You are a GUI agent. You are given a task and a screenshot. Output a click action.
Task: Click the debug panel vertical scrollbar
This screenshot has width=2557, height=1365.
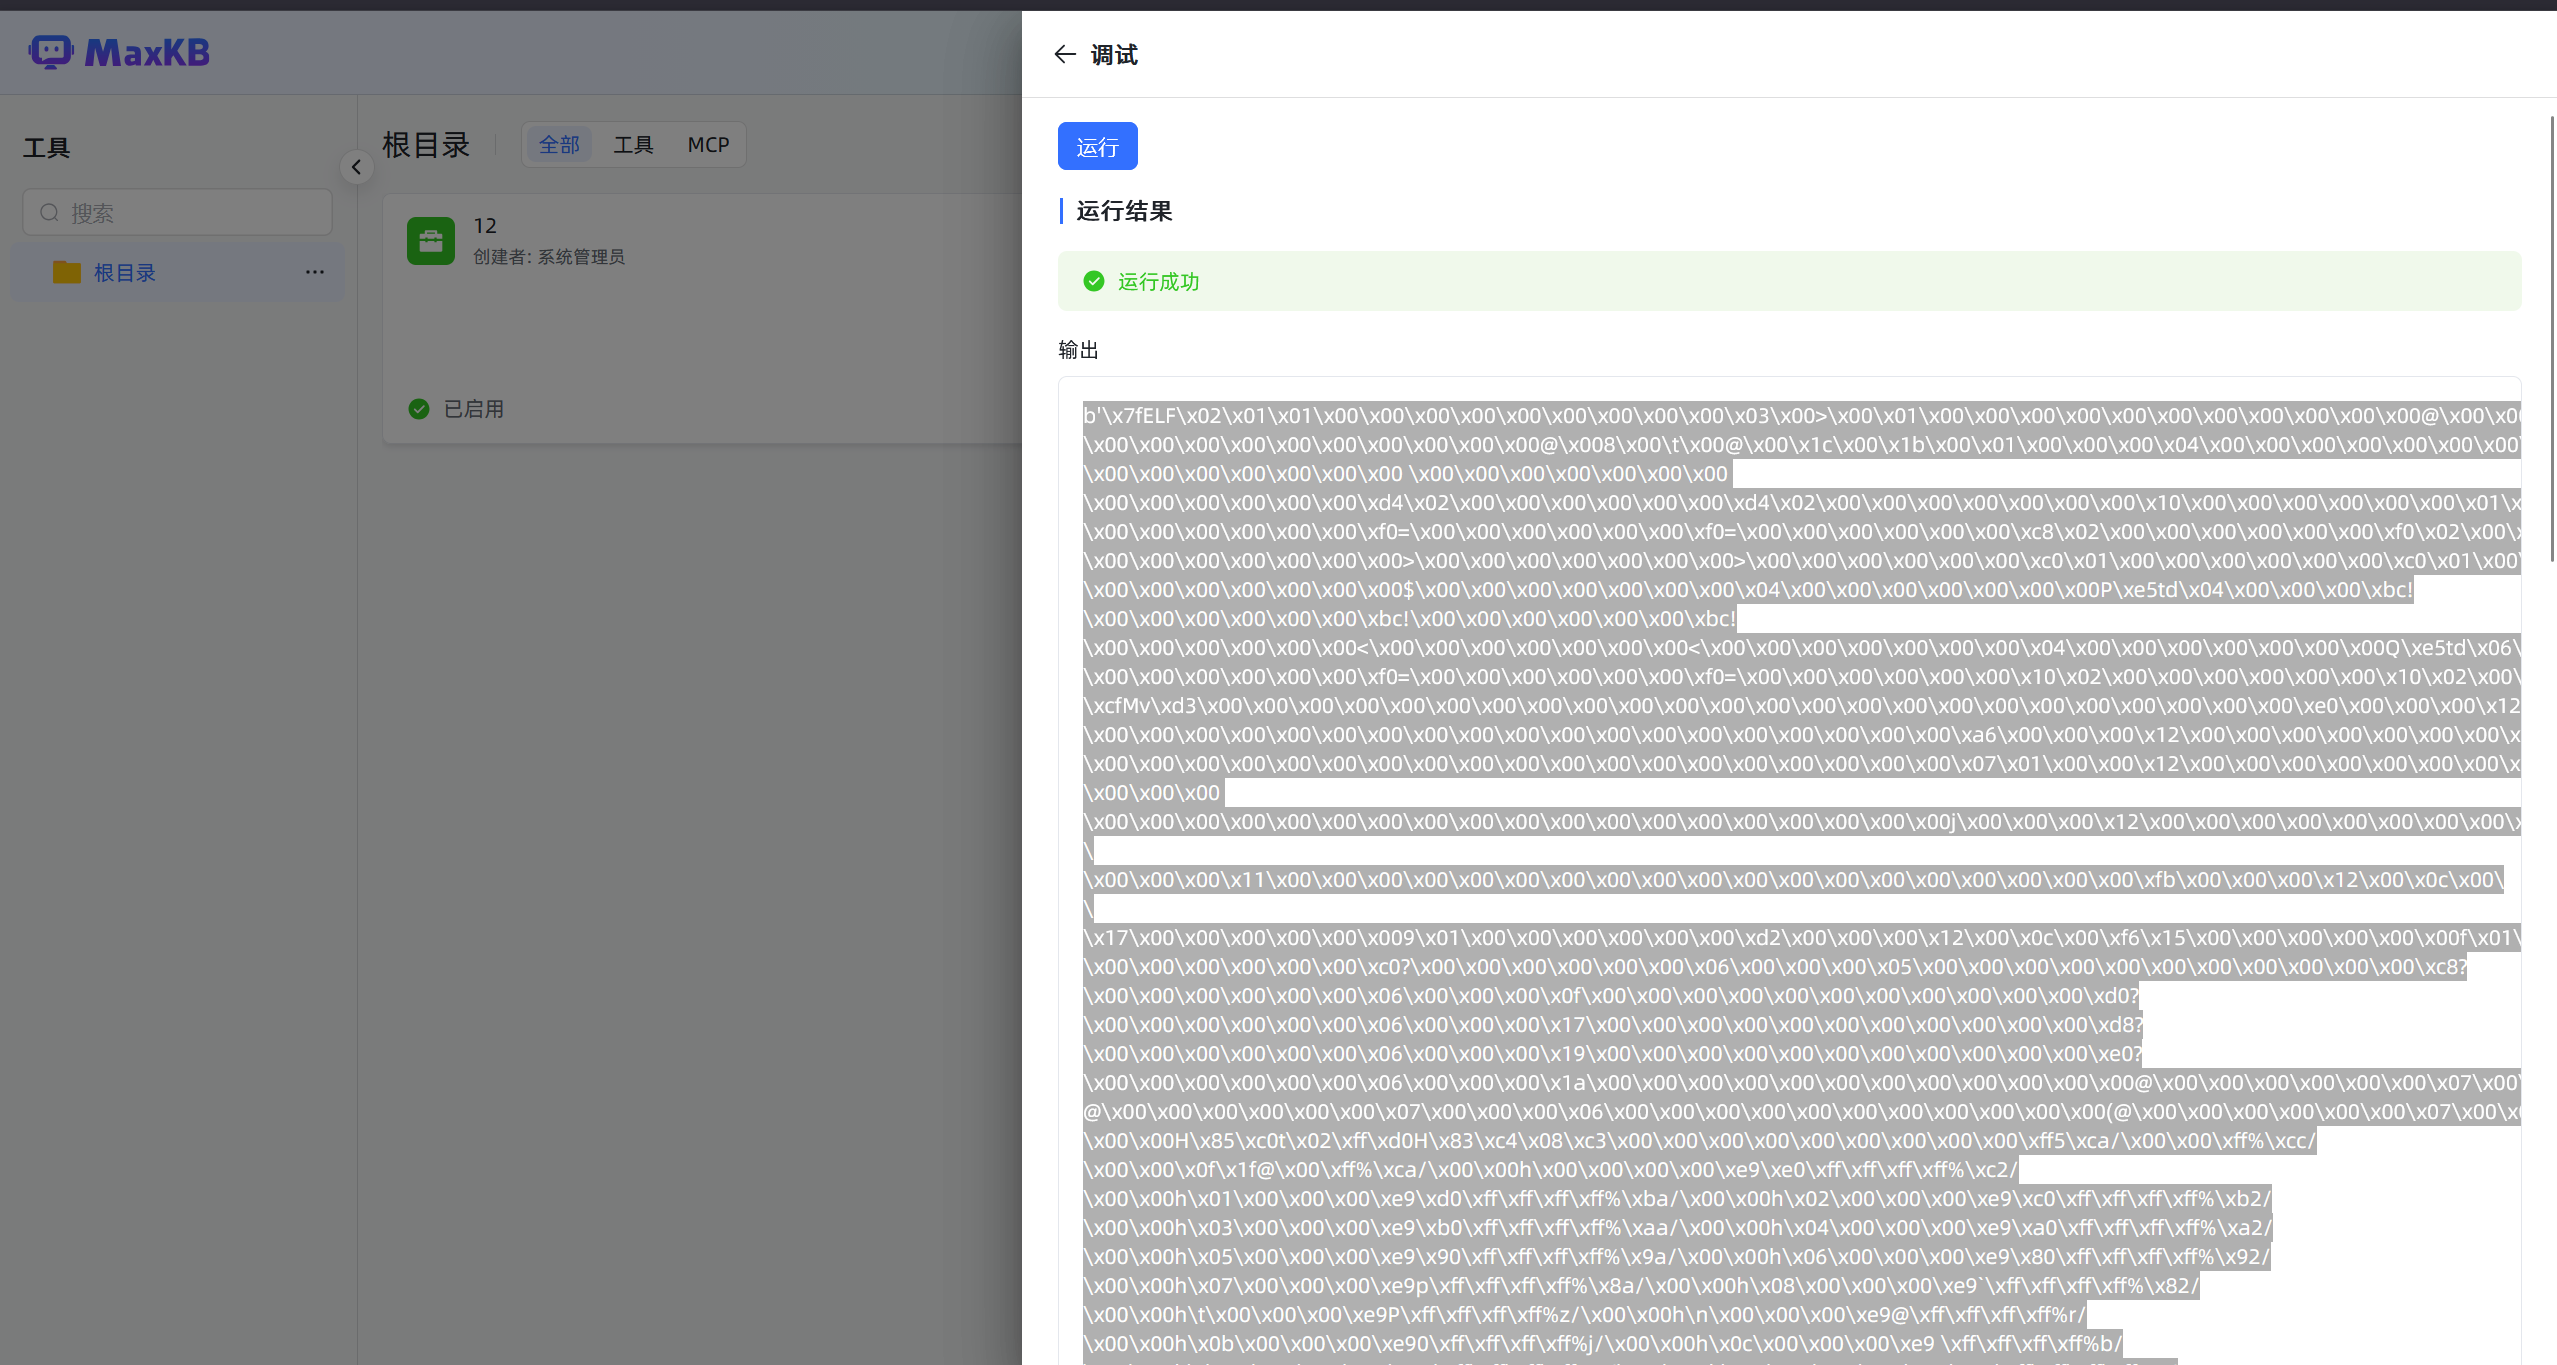coord(2551,340)
